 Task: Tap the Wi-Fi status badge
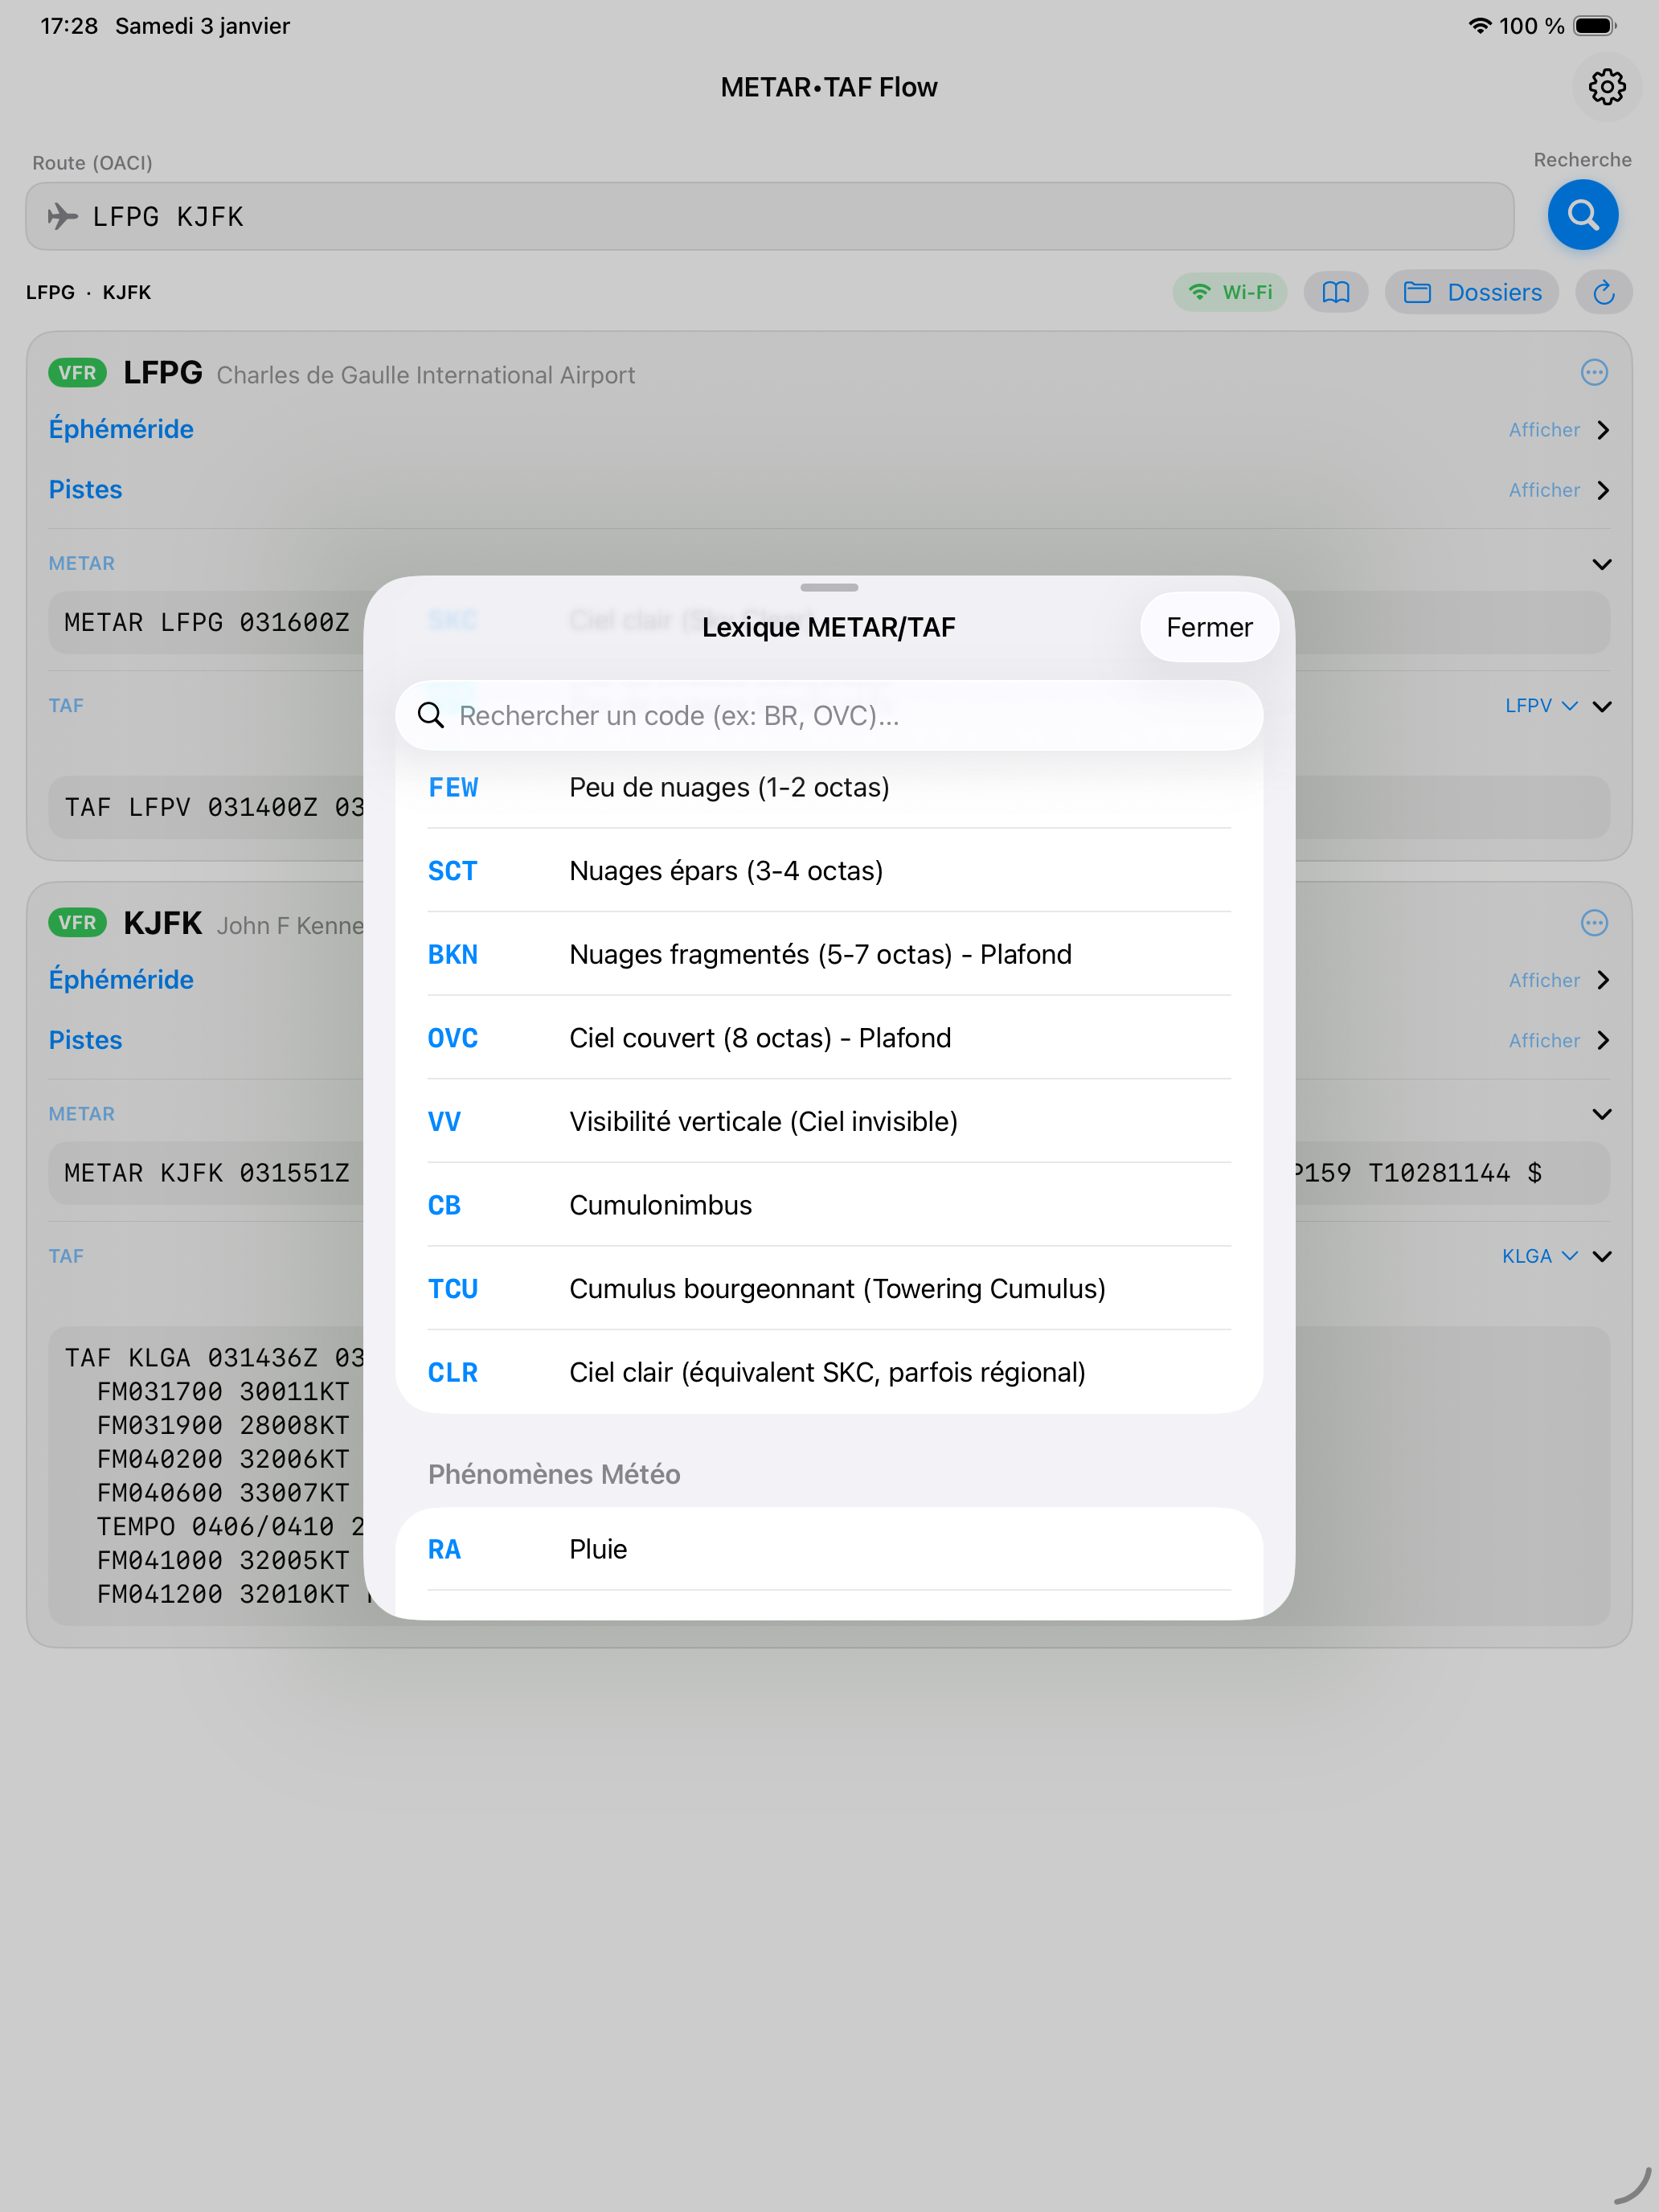point(1230,292)
